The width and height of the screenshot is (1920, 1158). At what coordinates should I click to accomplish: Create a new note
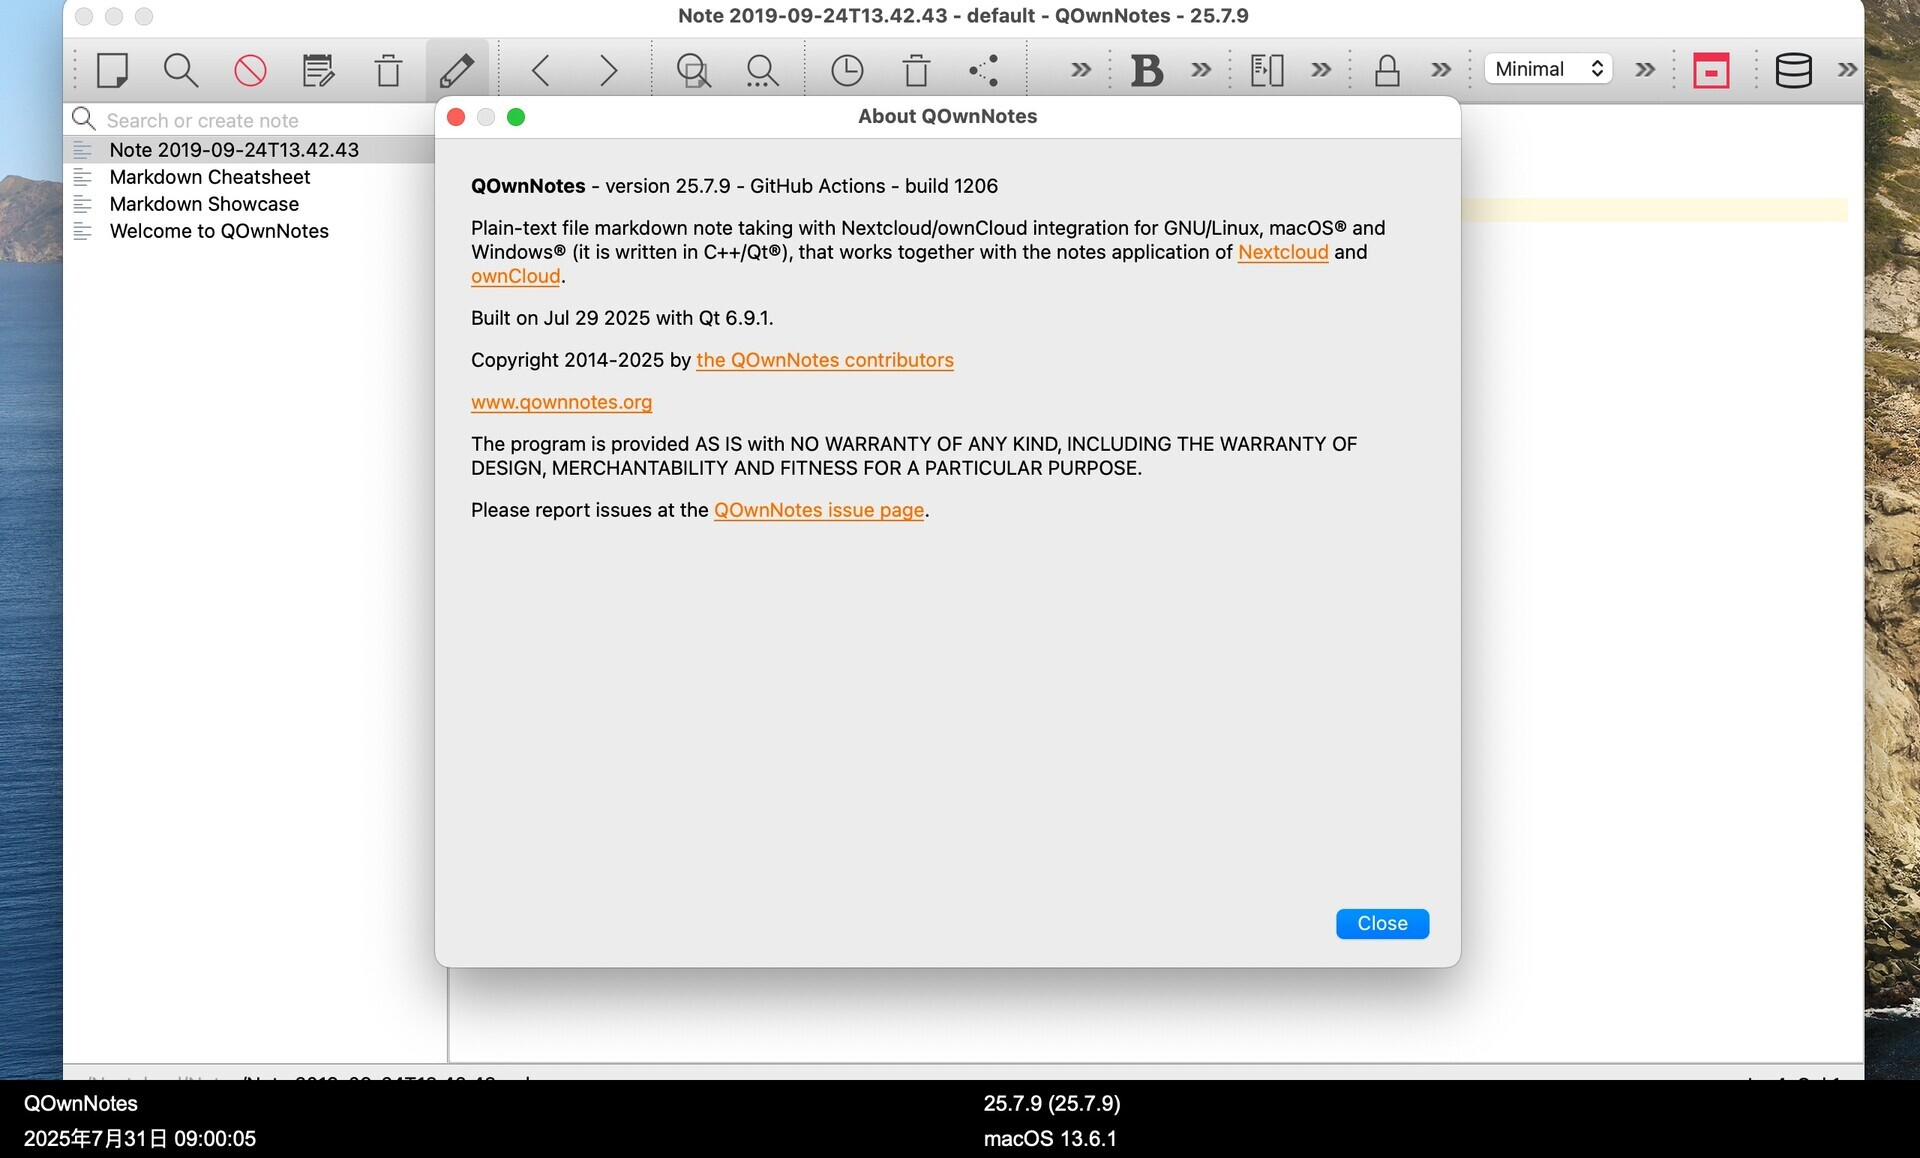click(113, 70)
